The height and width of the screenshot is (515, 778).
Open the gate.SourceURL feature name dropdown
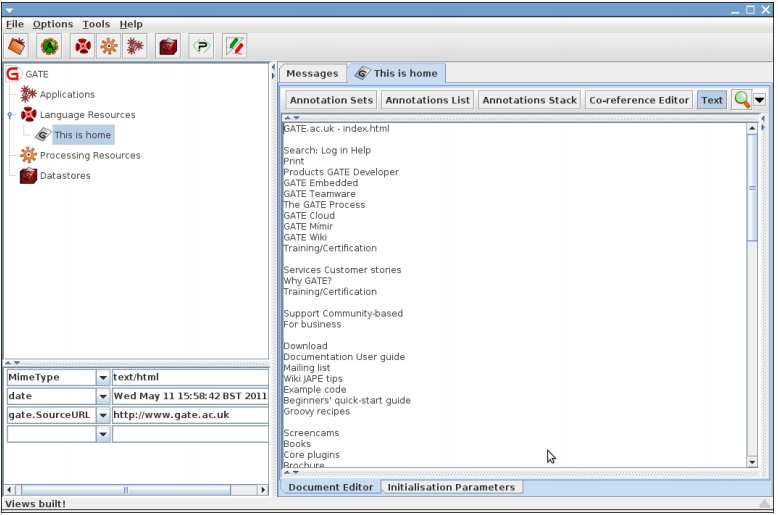(x=102, y=415)
